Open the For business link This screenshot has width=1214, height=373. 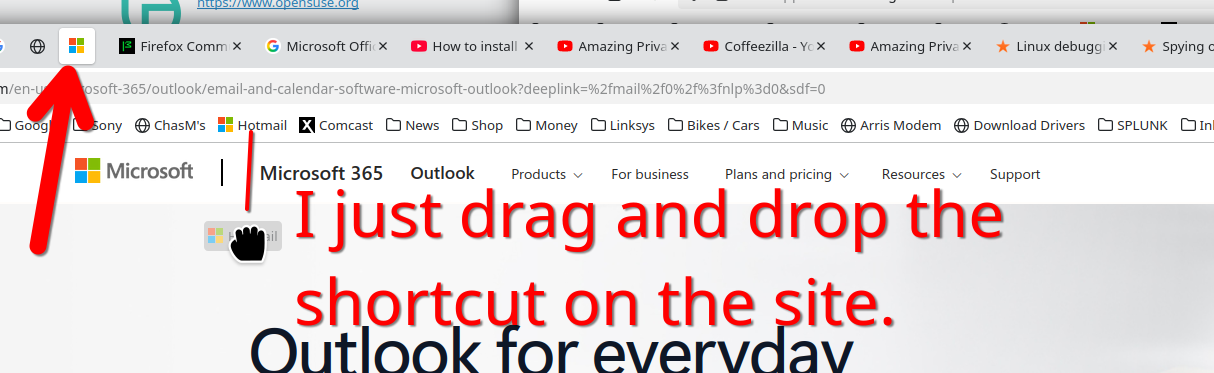650,174
